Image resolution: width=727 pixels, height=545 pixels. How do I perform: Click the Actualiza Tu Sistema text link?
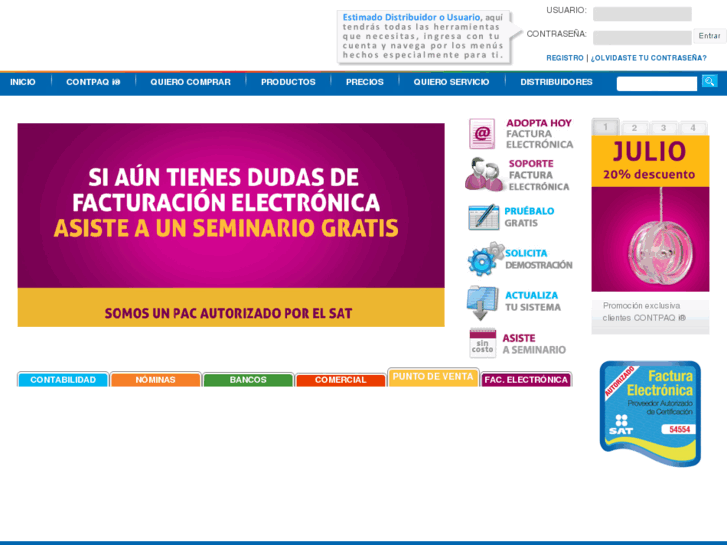coord(533,301)
